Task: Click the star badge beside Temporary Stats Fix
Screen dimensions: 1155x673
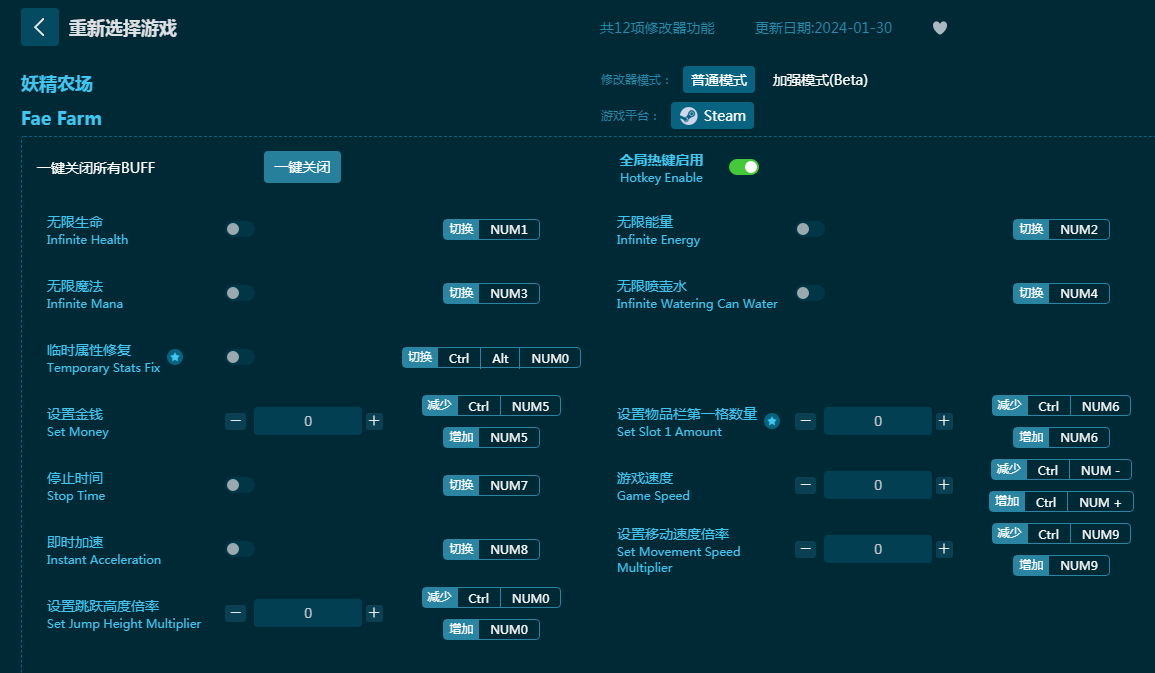Action: 175,357
